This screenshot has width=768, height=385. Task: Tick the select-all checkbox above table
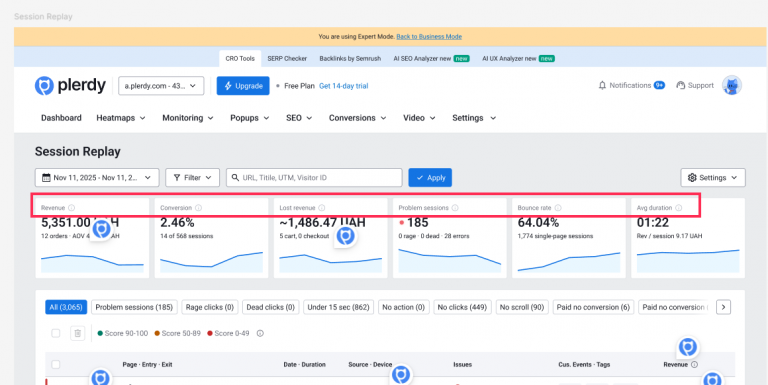coord(56,333)
